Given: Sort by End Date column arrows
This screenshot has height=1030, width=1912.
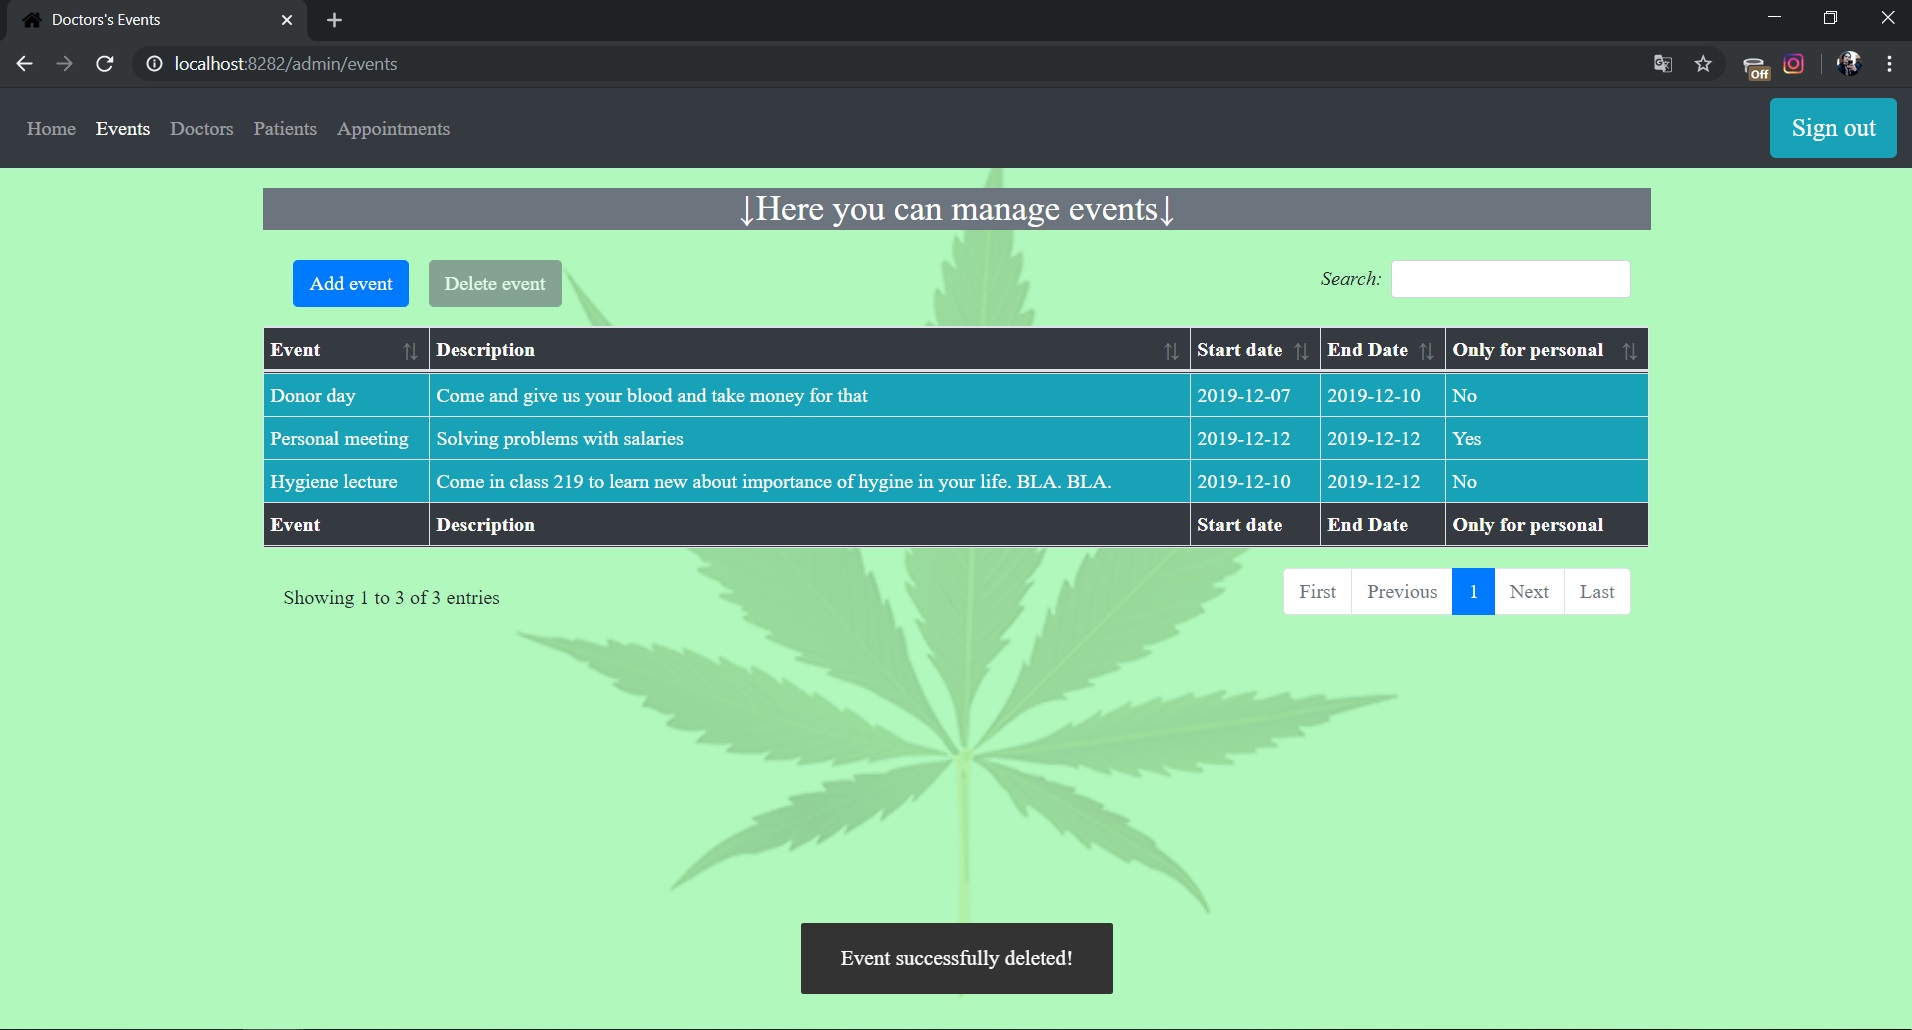Looking at the screenshot, I should pos(1426,351).
